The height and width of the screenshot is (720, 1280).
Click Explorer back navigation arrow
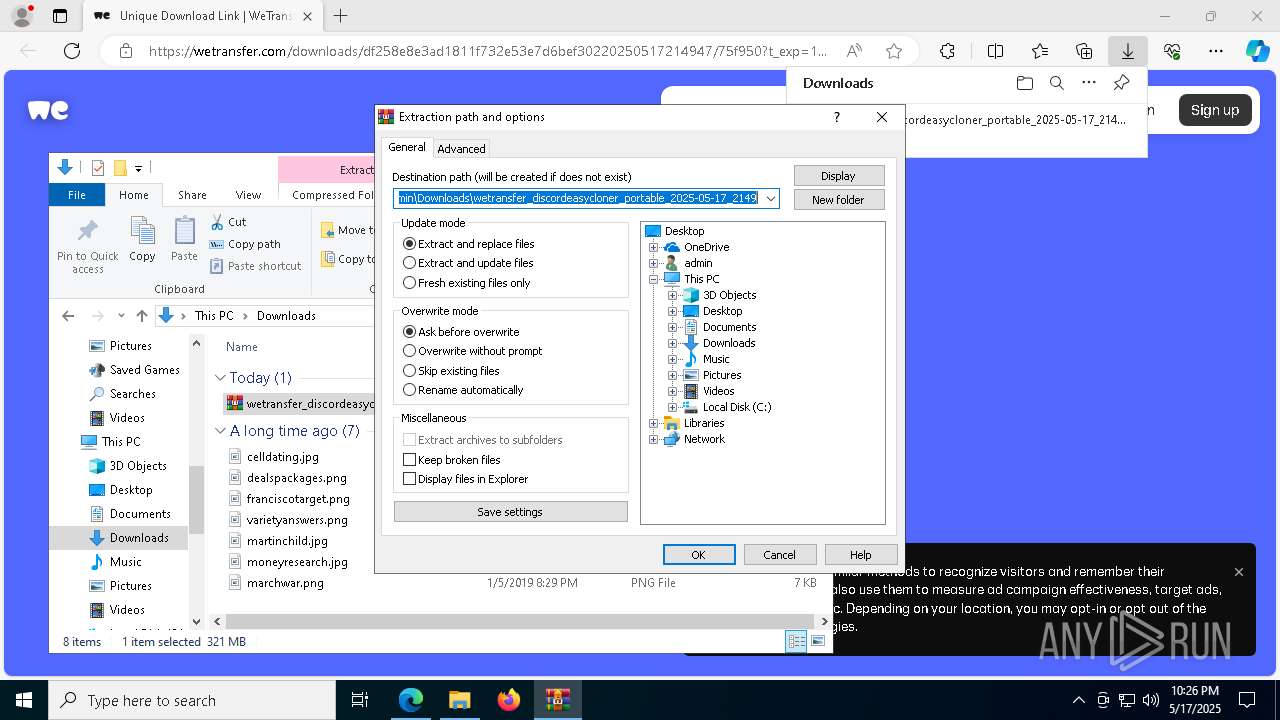(68, 316)
